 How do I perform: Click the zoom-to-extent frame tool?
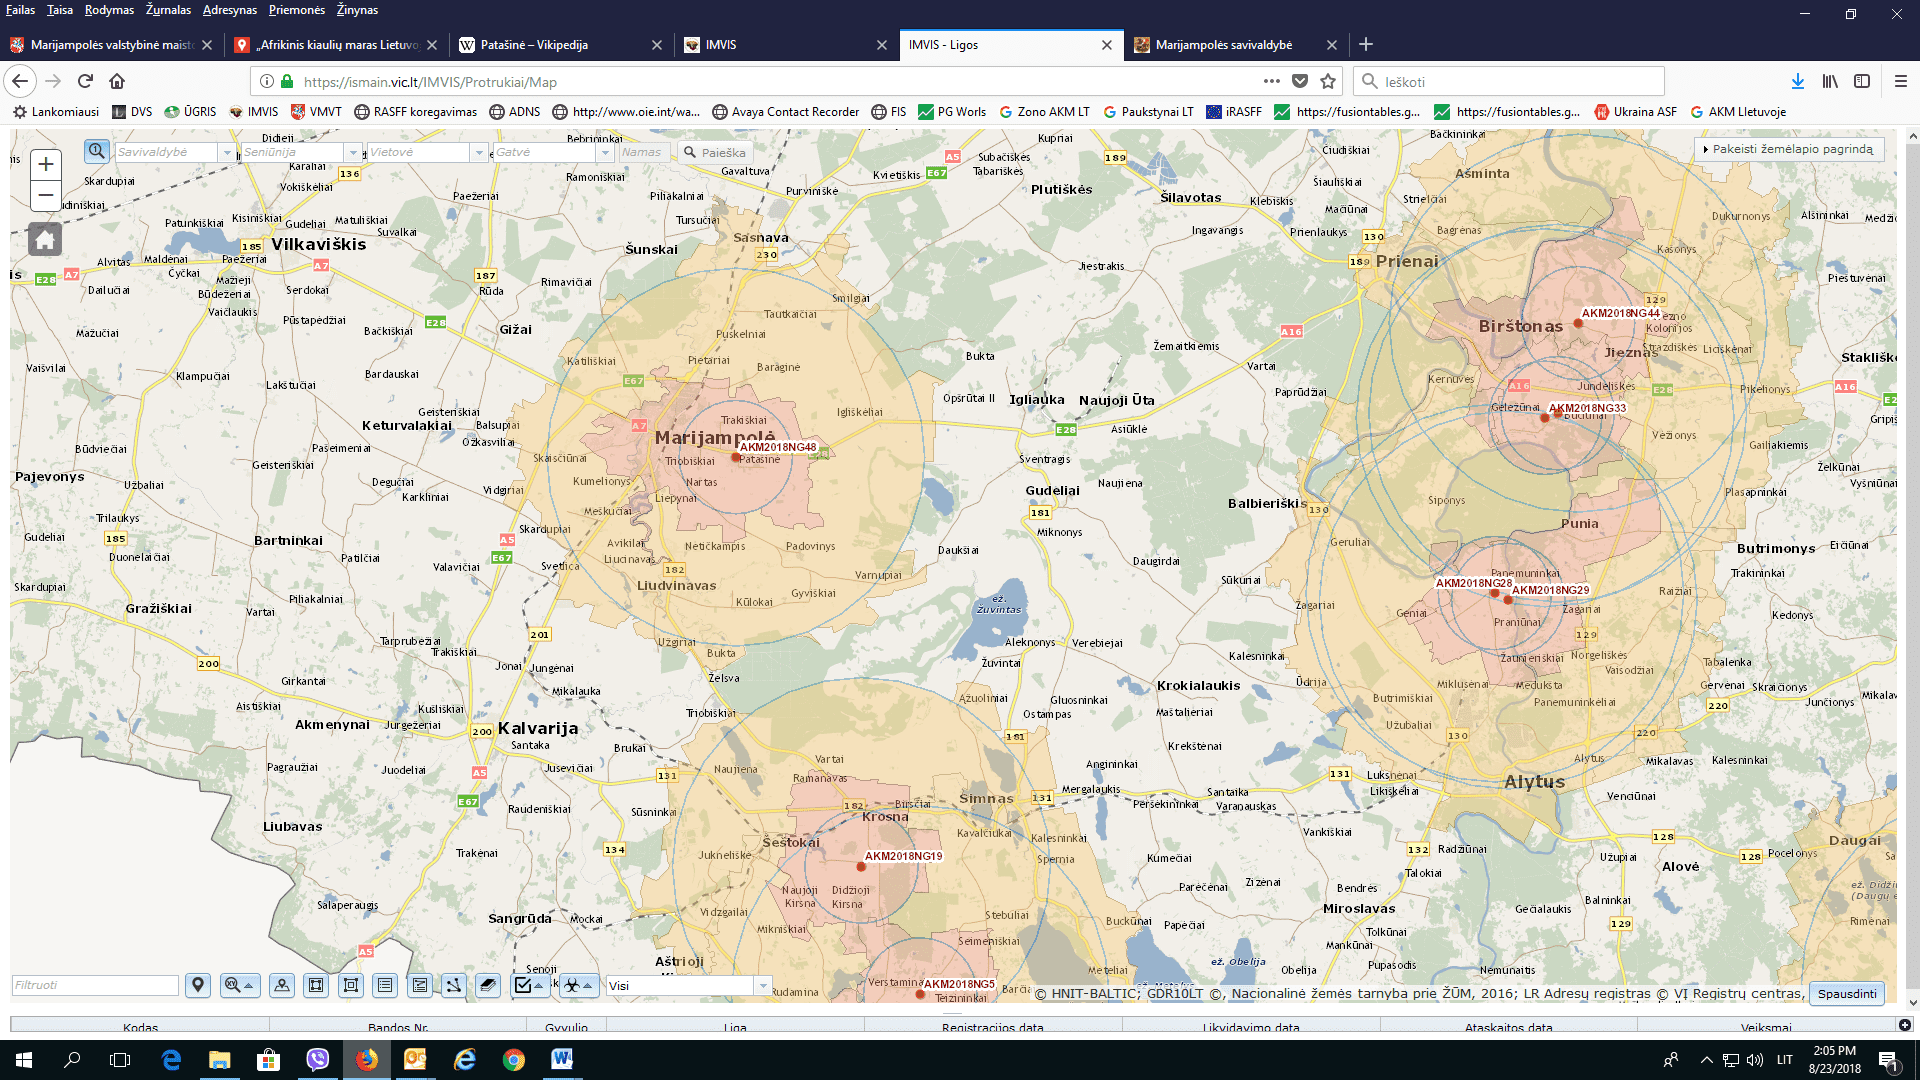[x=351, y=985]
